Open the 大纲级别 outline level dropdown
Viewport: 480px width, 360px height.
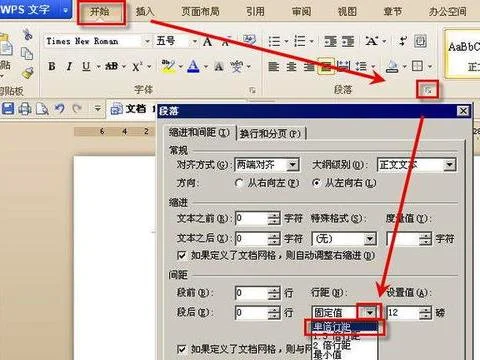pos(450,165)
